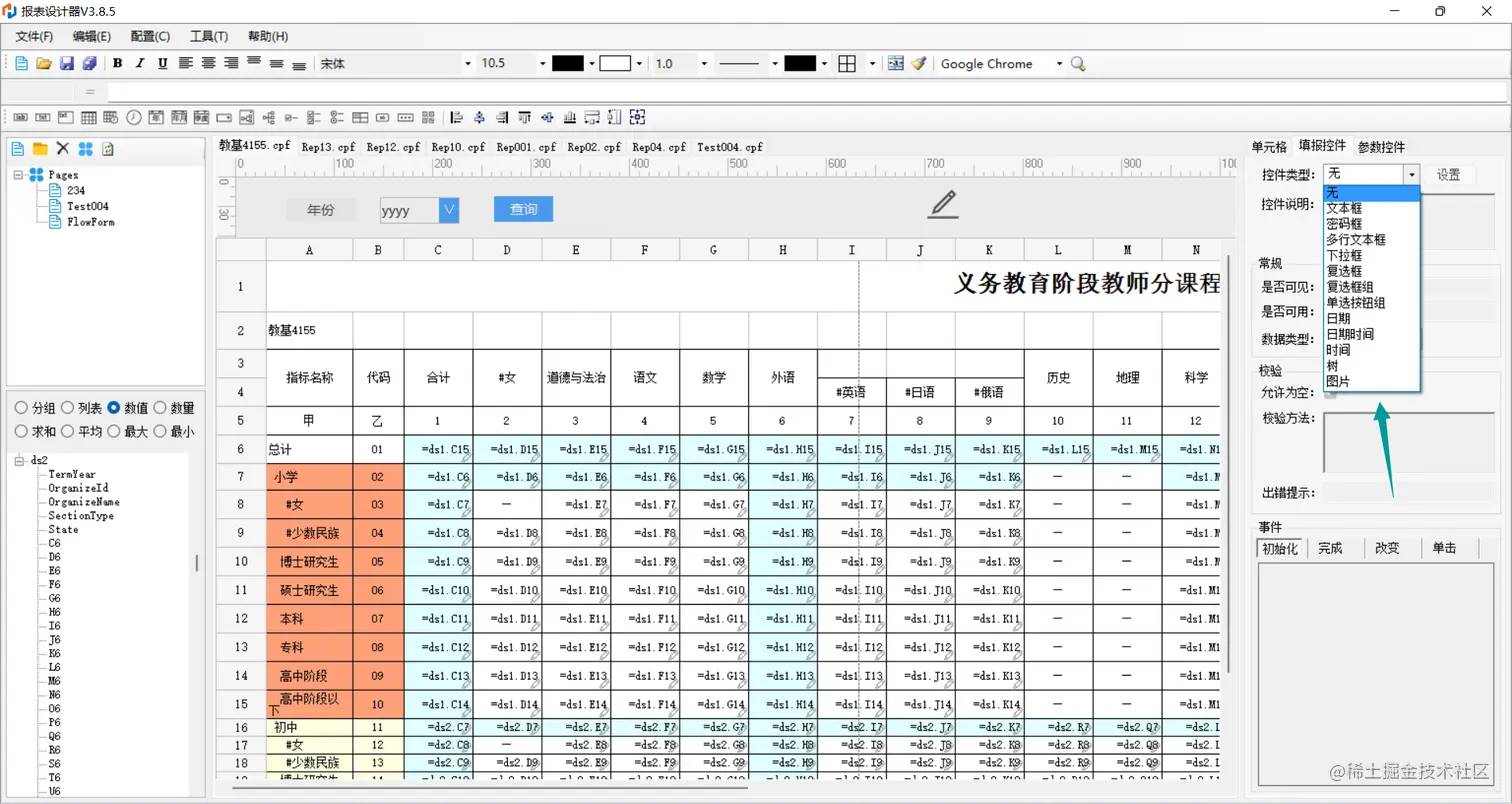Collapse the Pages tree node
Screen dimensions: 1512x804
19,175
